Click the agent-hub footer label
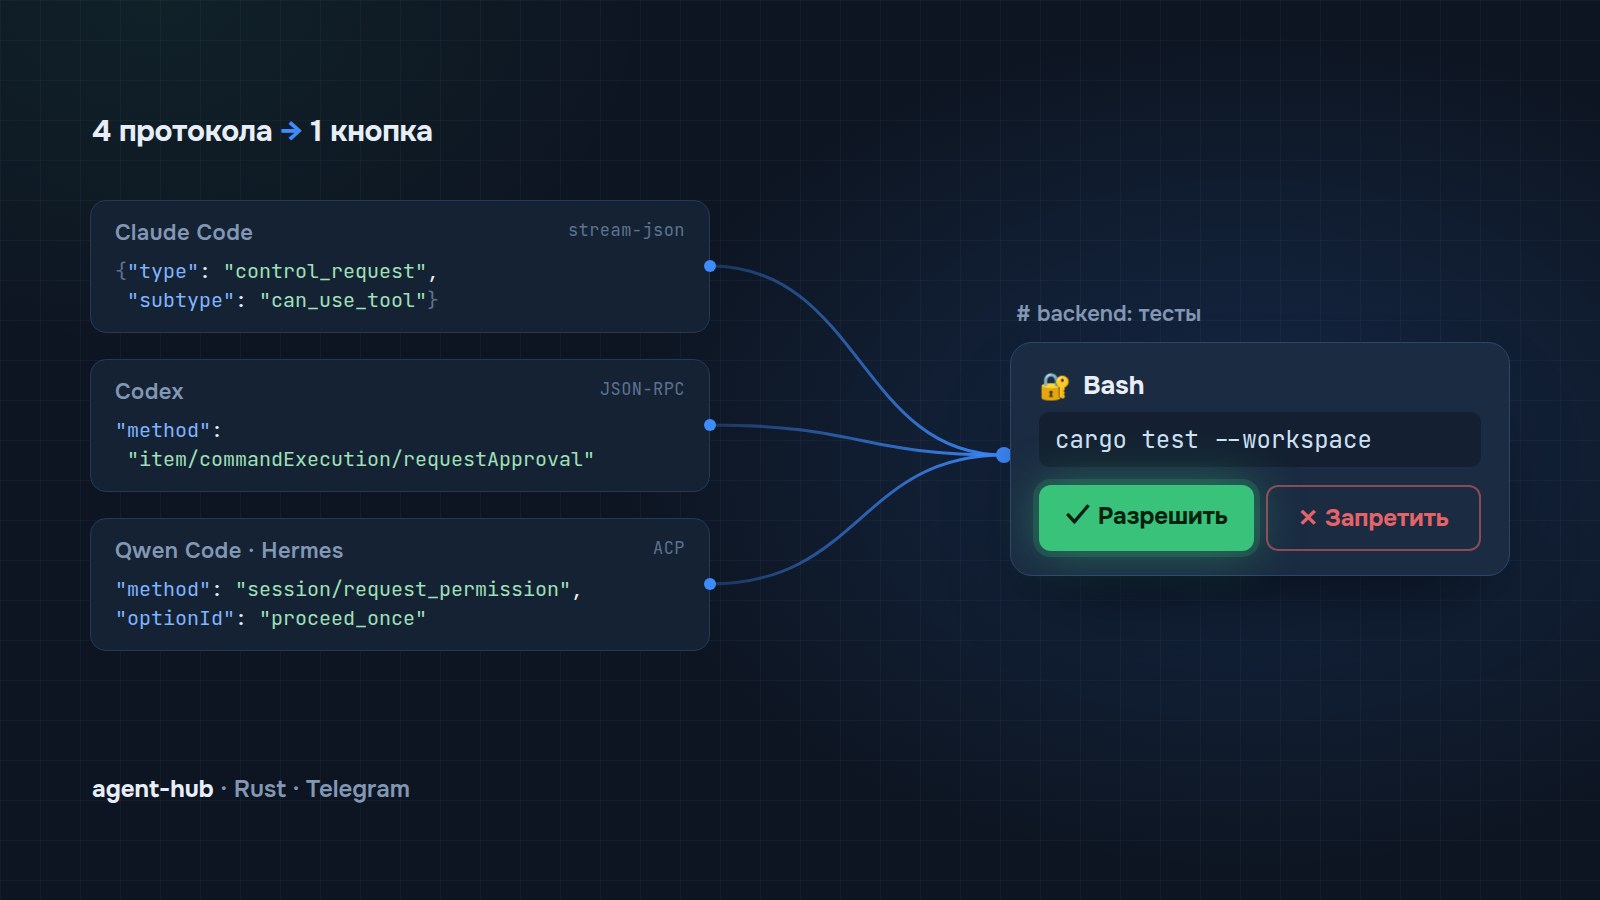The width and height of the screenshot is (1600, 900). (x=153, y=789)
